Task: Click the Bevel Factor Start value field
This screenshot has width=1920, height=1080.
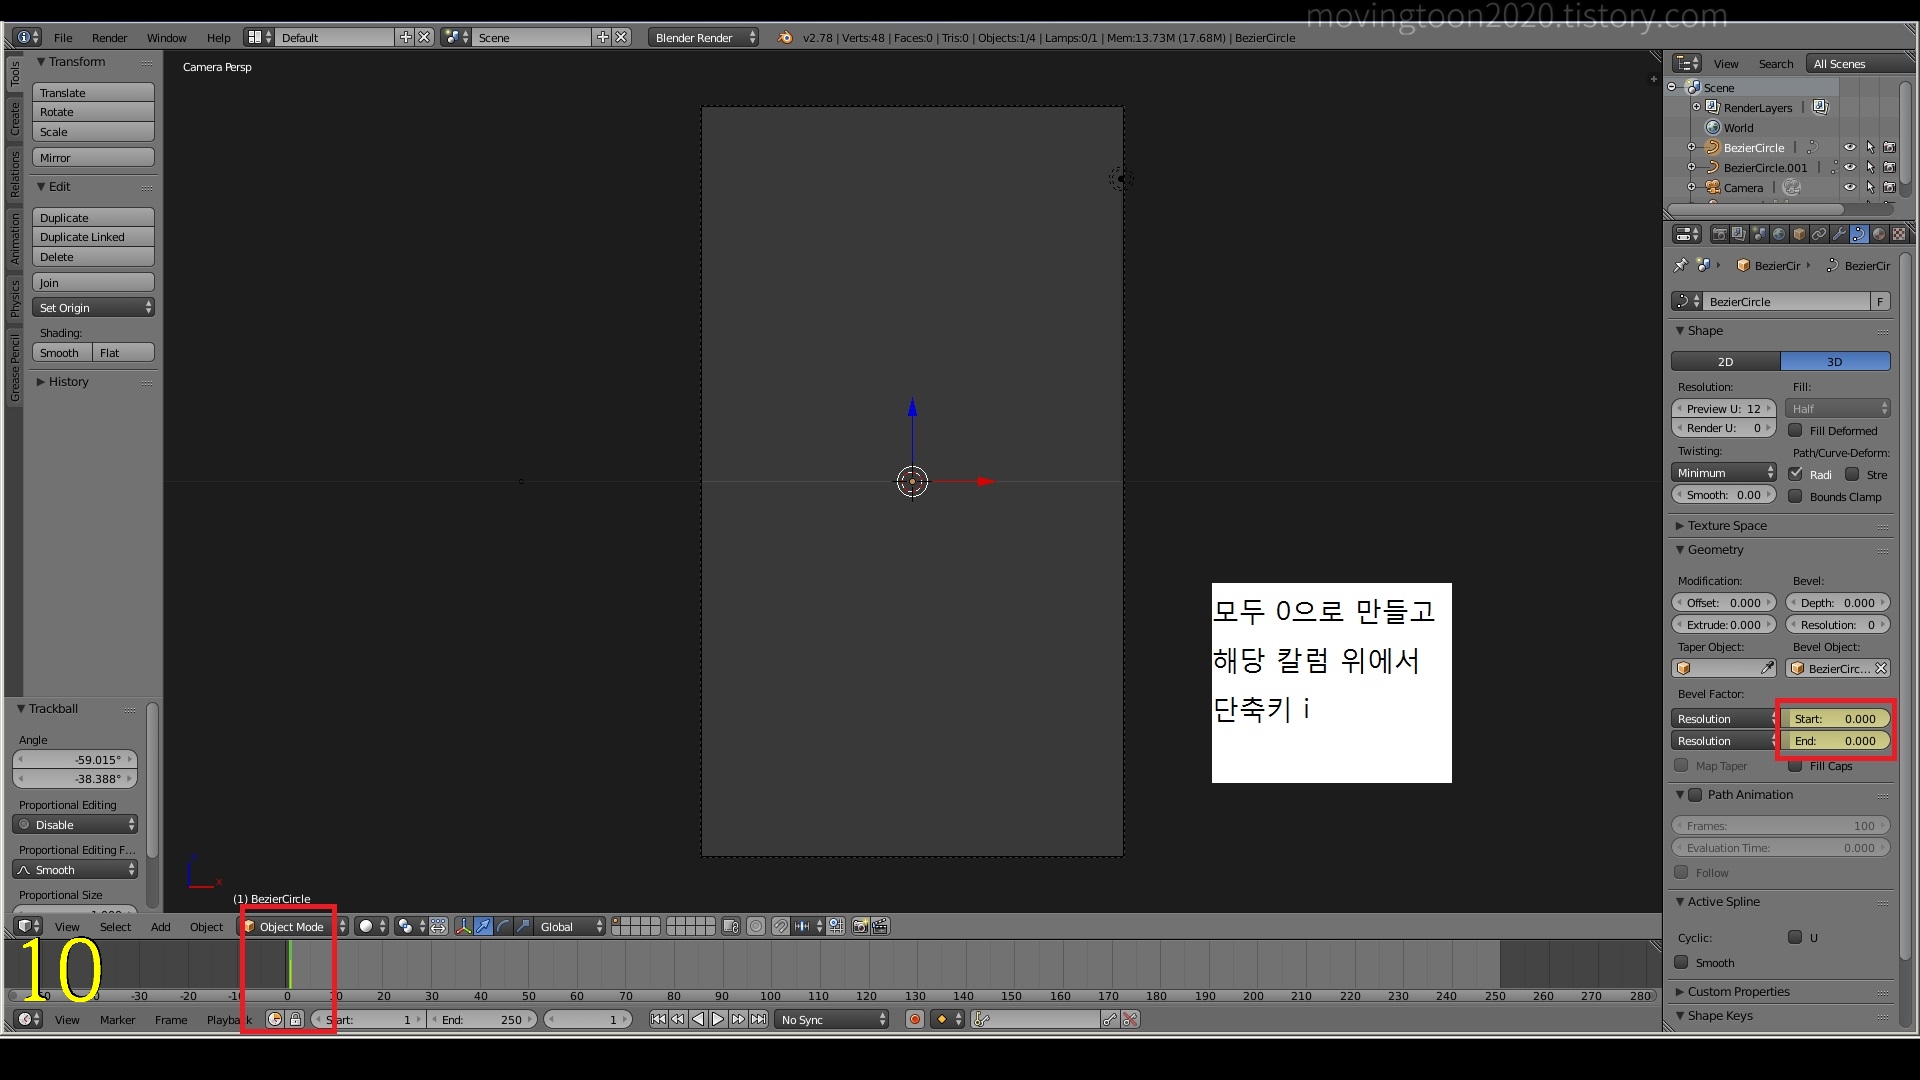Action: pos(1836,718)
